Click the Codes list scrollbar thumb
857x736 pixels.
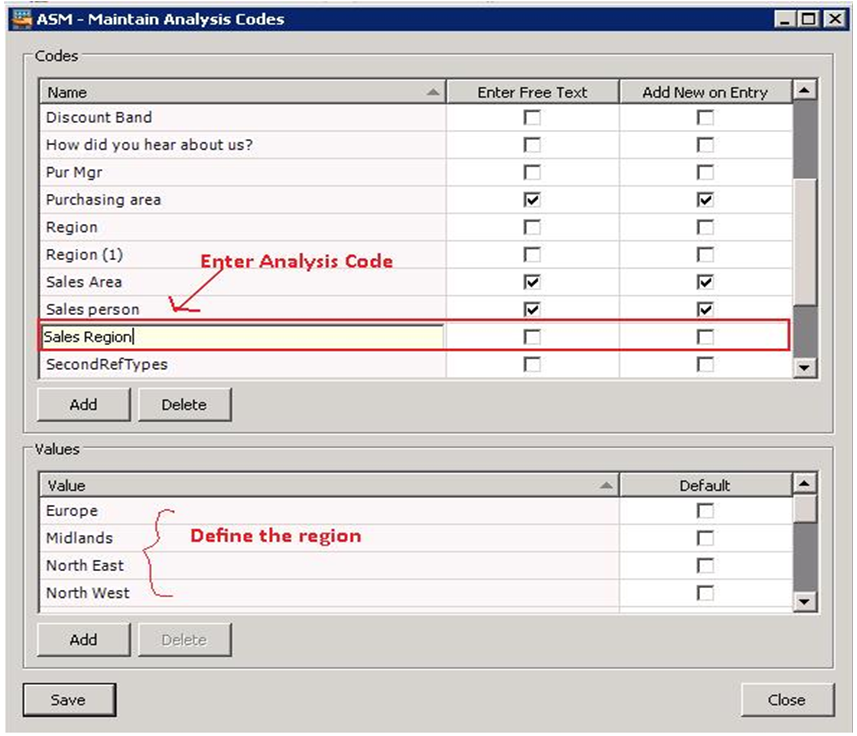805,241
